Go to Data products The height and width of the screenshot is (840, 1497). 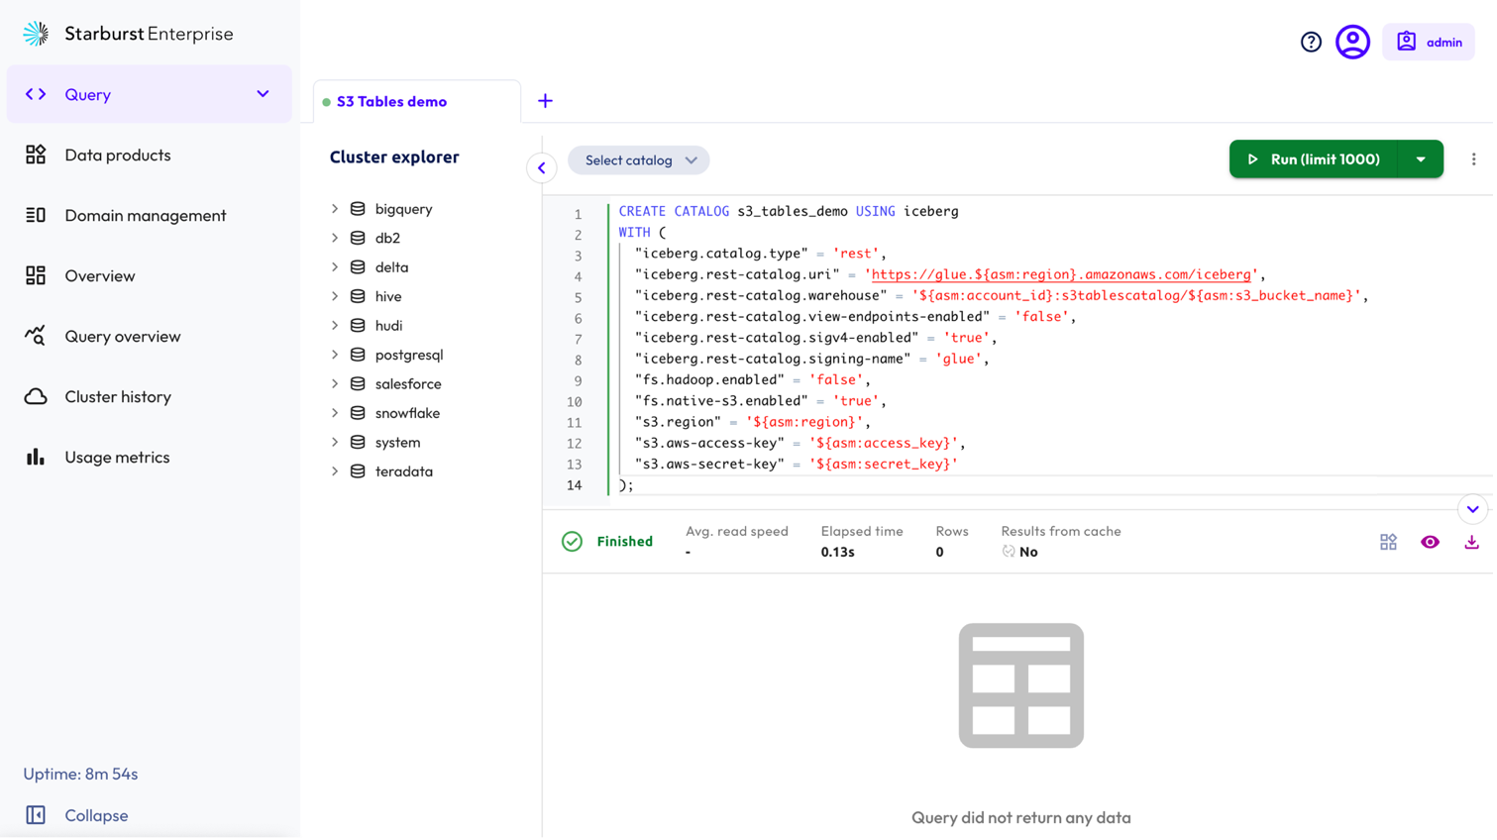pyautogui.click(x=118, y=155)
